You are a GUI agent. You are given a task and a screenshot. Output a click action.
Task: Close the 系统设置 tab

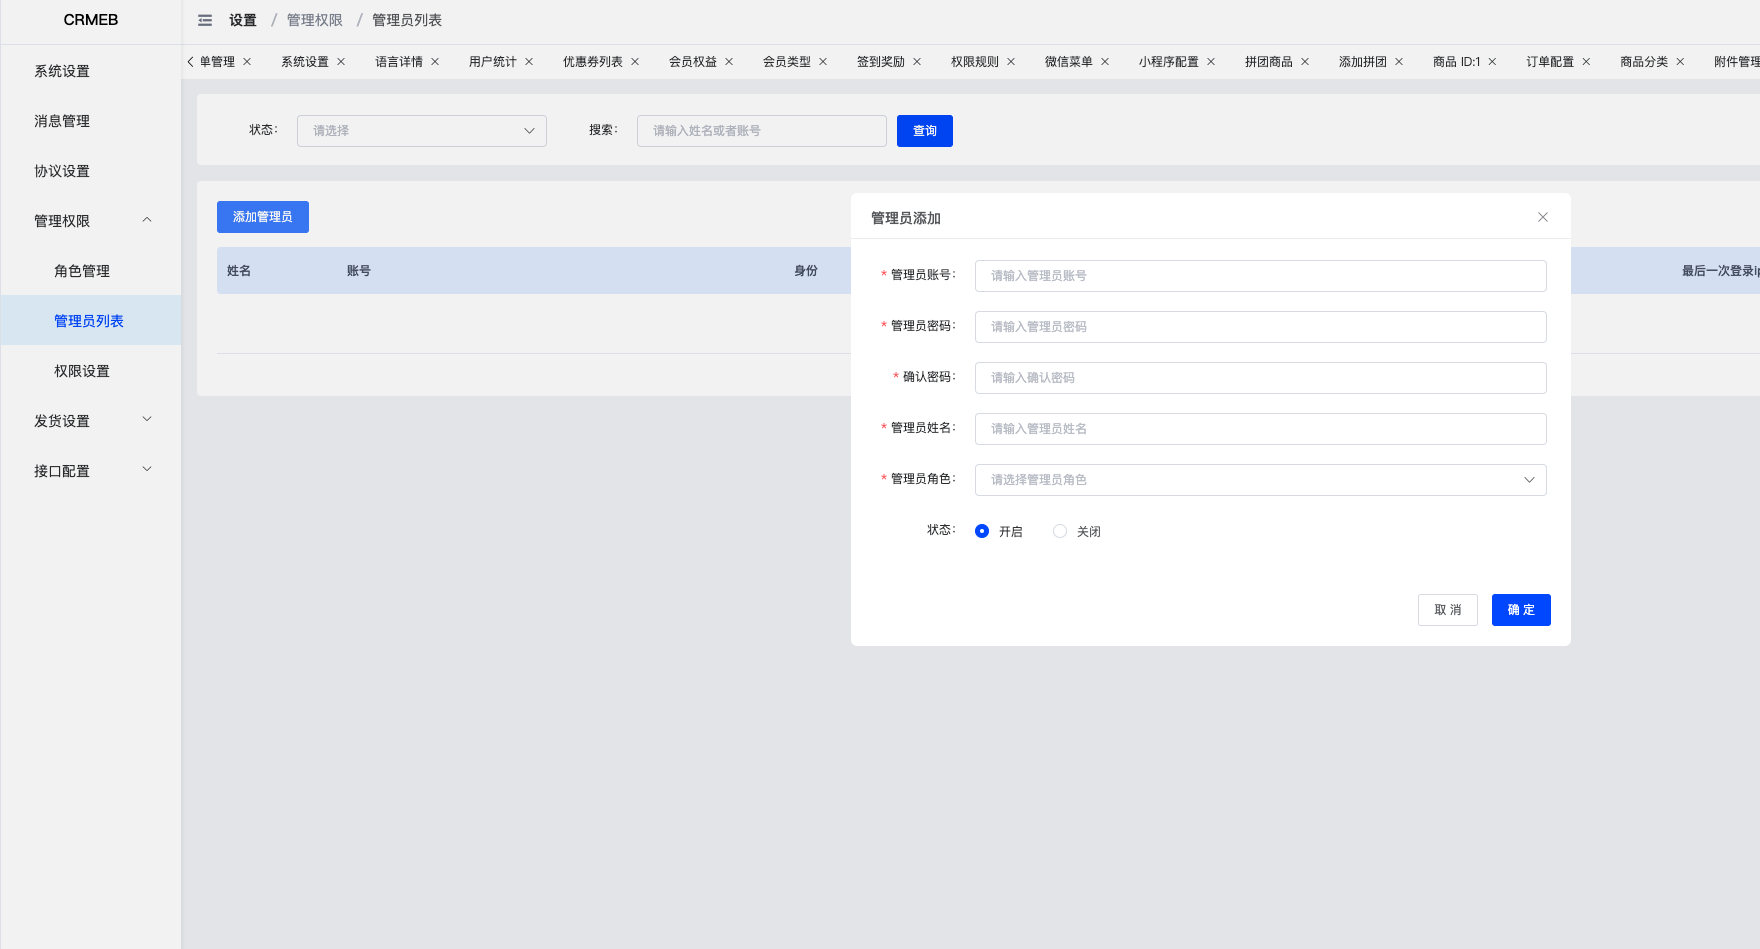pyautogui.click(x=341, y=62)
